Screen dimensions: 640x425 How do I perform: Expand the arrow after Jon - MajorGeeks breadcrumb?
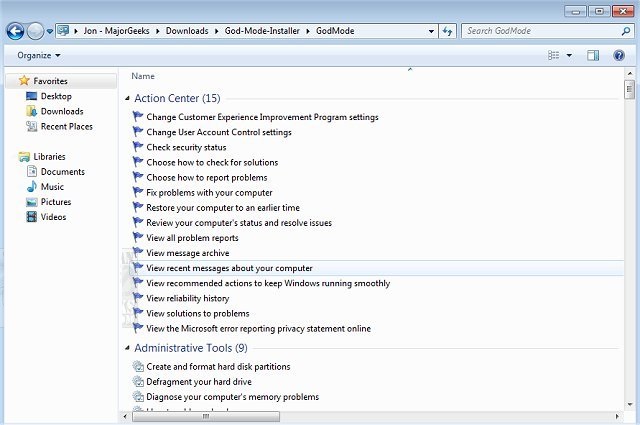click(158, 31)
